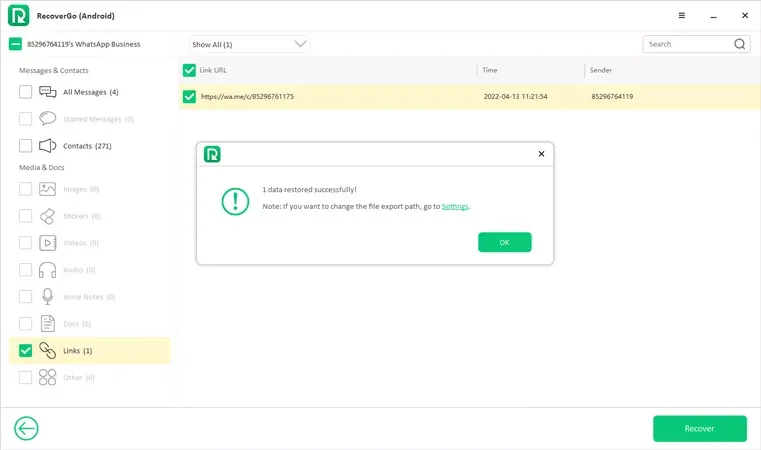Click the https://wa.me/c/85296761175 link text
Image resolution: width=761 pixels, height=450 pixels.
click(x=248, y=97)
